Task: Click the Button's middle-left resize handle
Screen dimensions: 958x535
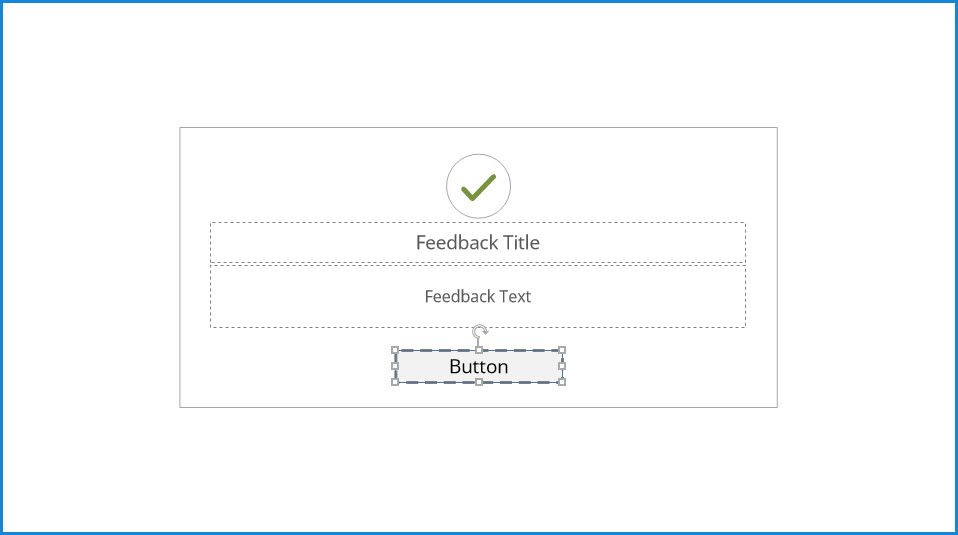Action: pos(396,366)
